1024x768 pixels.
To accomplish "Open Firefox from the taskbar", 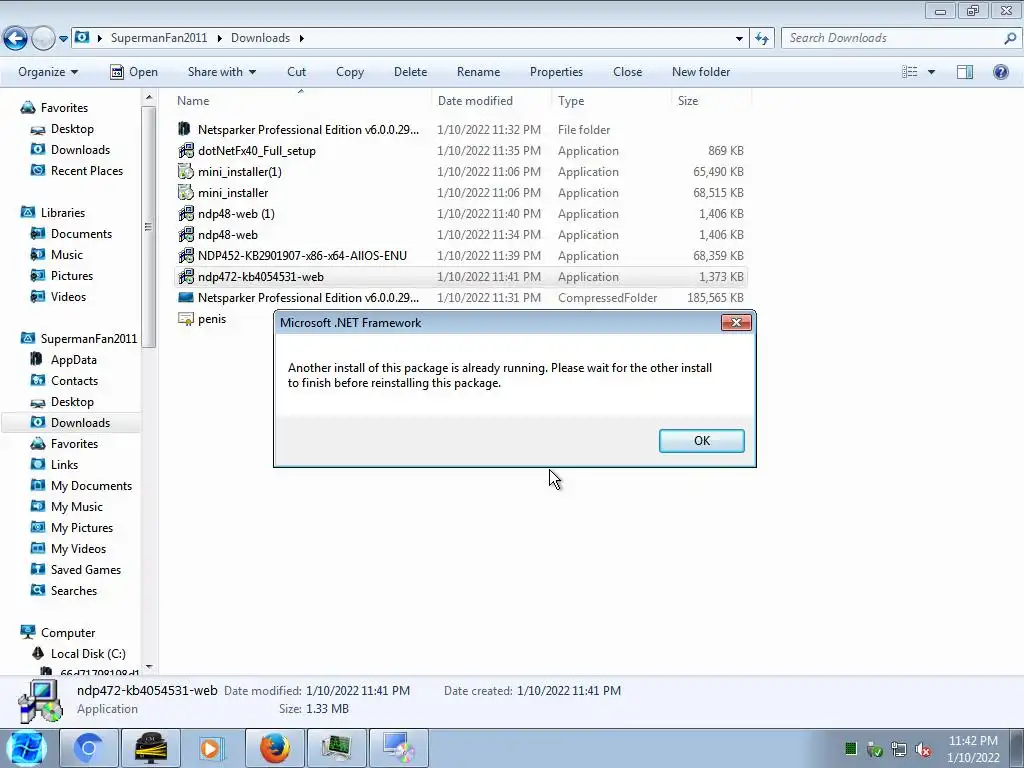I will [275, 748].
